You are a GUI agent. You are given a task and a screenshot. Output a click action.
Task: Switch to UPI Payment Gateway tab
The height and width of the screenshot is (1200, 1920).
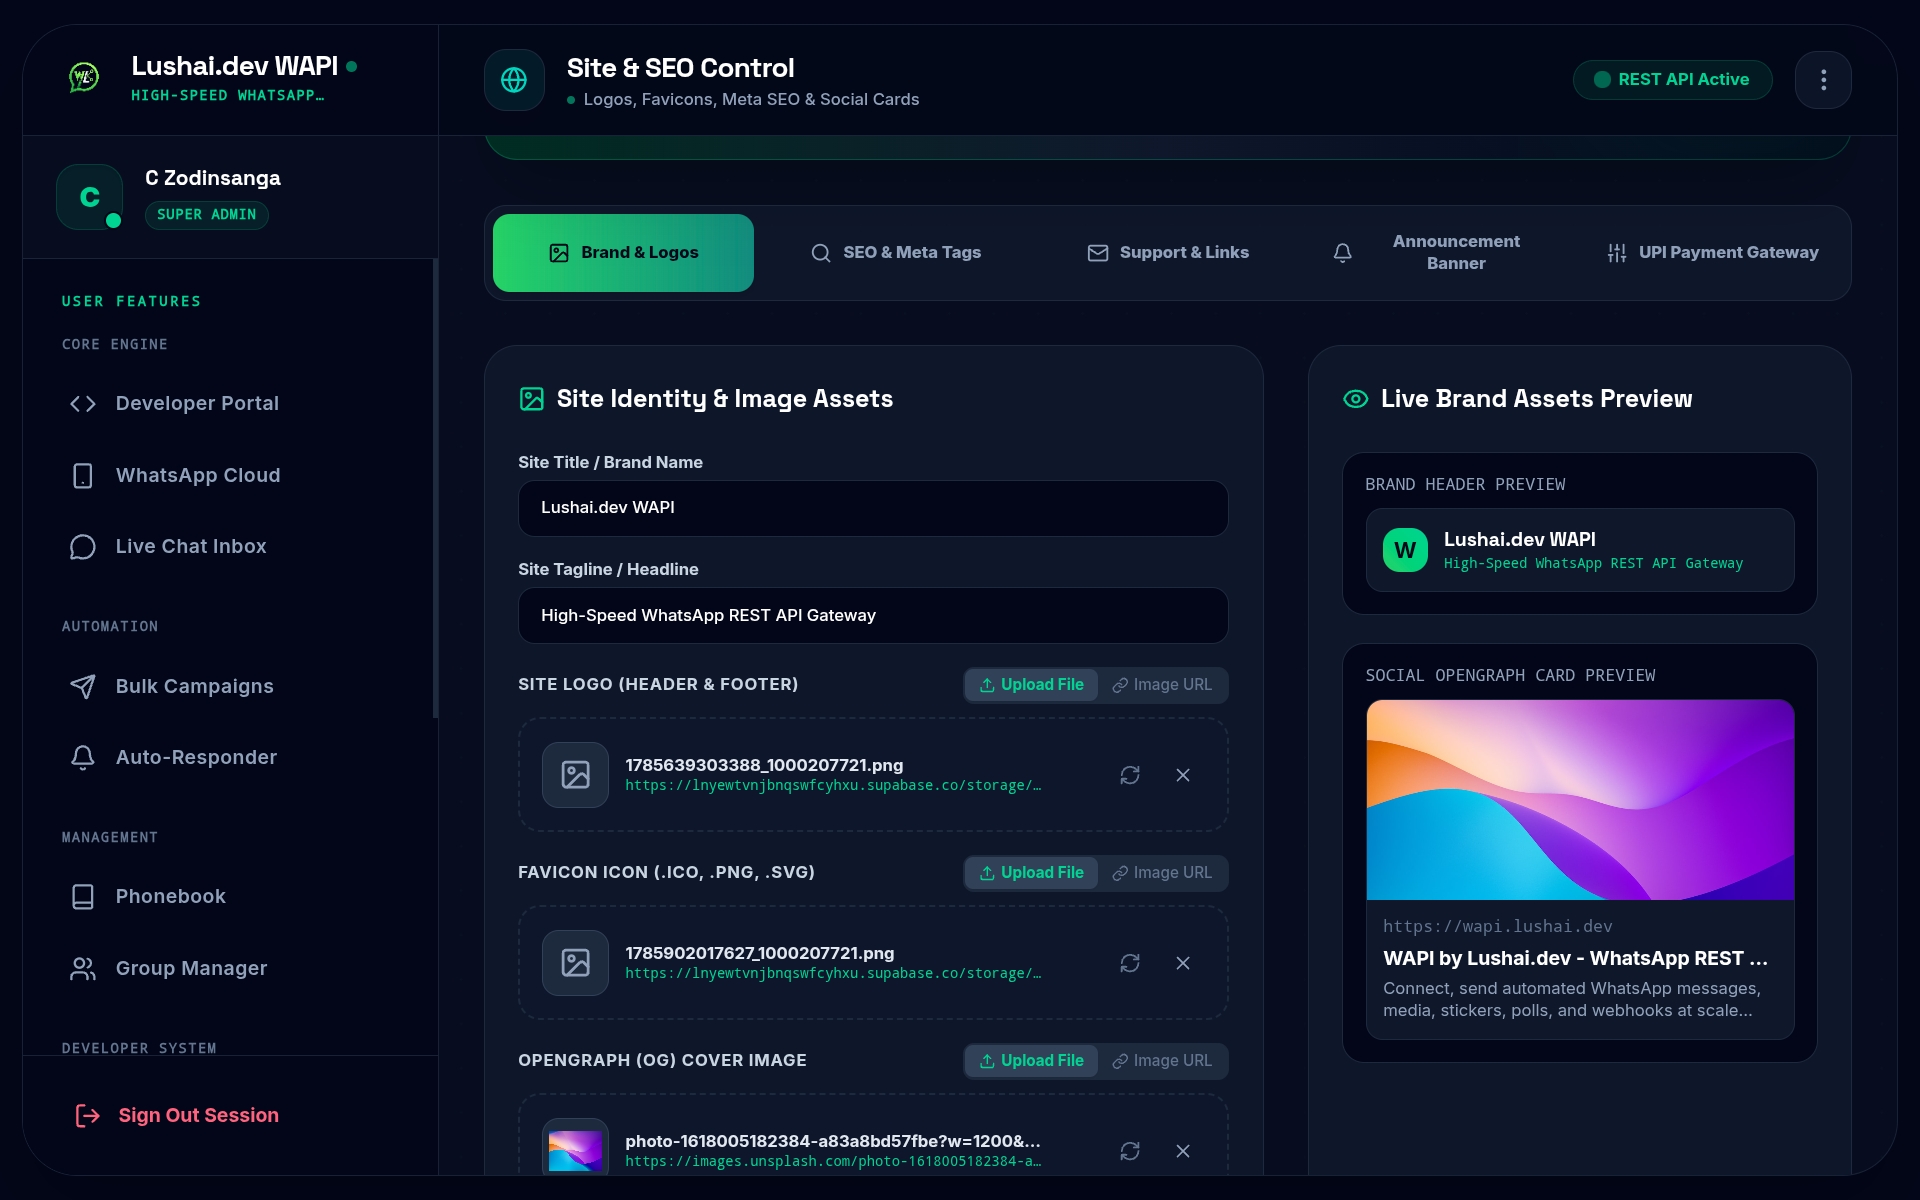(1713, 253)
